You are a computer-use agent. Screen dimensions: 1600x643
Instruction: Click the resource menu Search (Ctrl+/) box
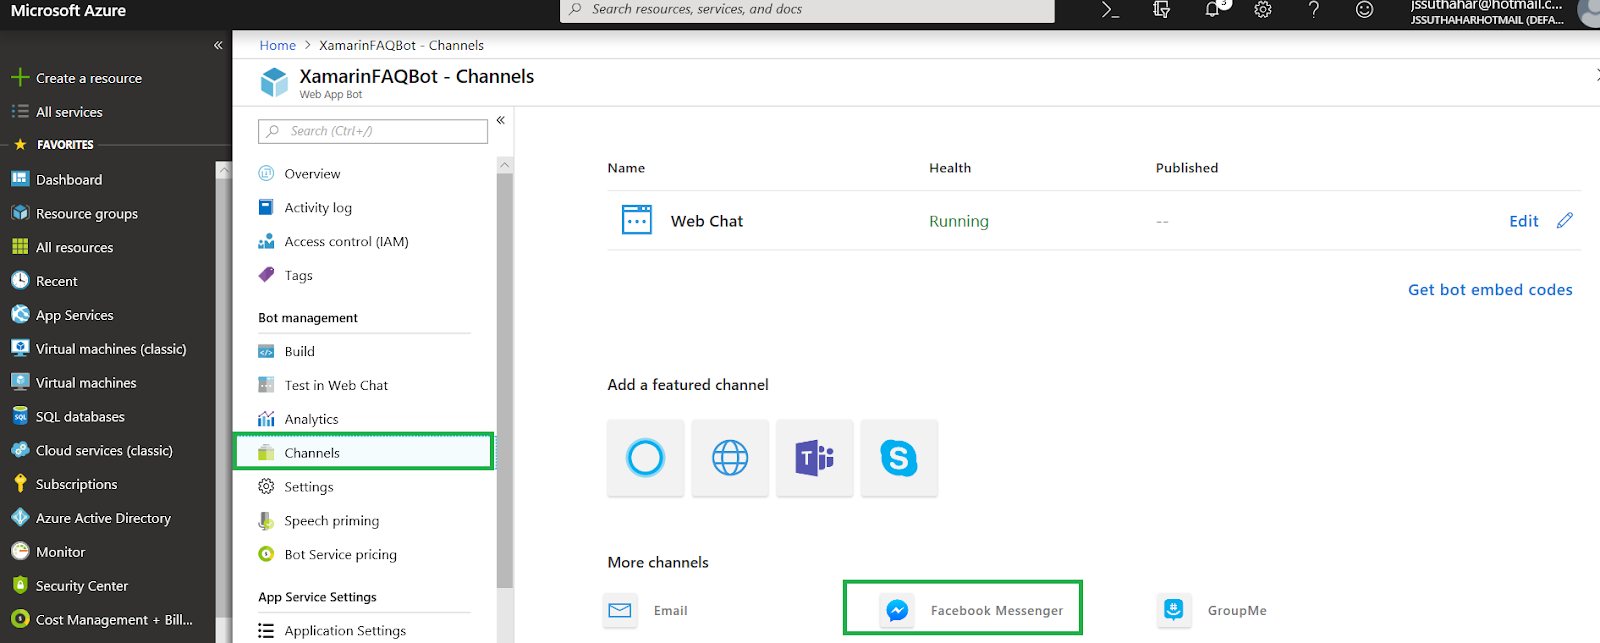coord(373,131)
